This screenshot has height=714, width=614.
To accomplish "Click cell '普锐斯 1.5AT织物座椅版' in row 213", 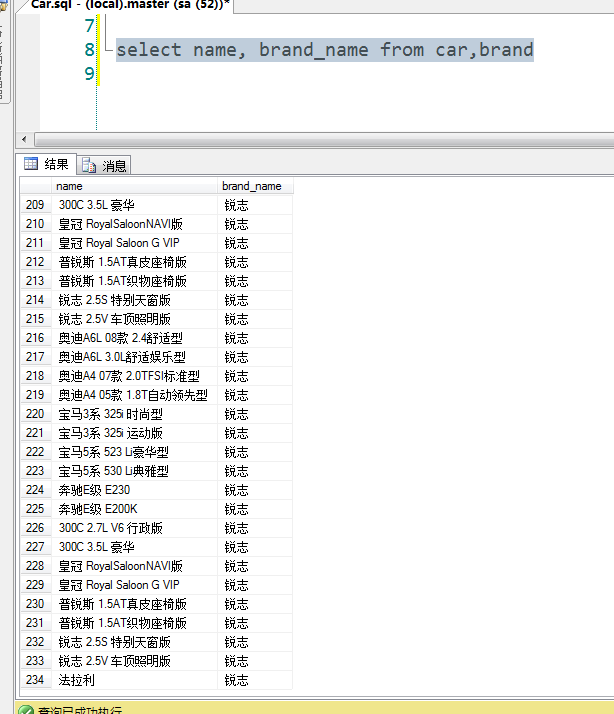I will 134,281.
